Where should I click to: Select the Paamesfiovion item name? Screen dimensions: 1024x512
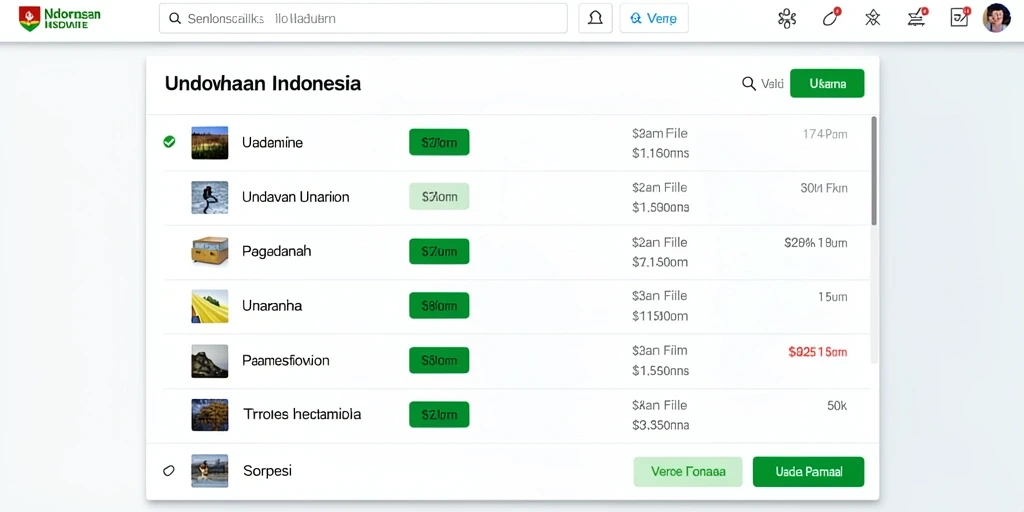click(x=285, y=360)
